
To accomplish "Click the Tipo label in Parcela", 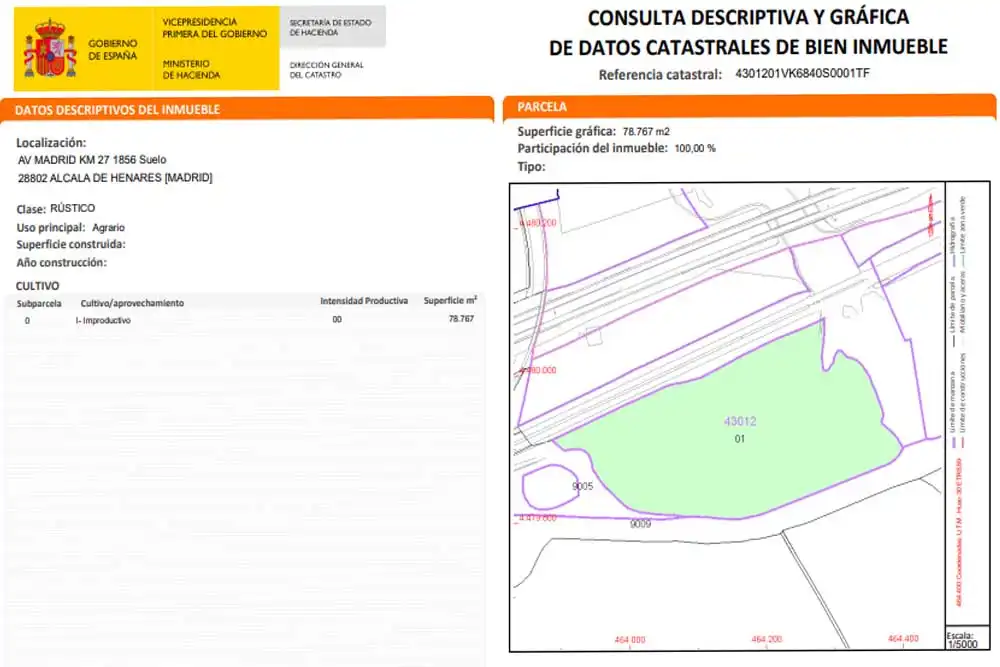I will coord(531,167).
